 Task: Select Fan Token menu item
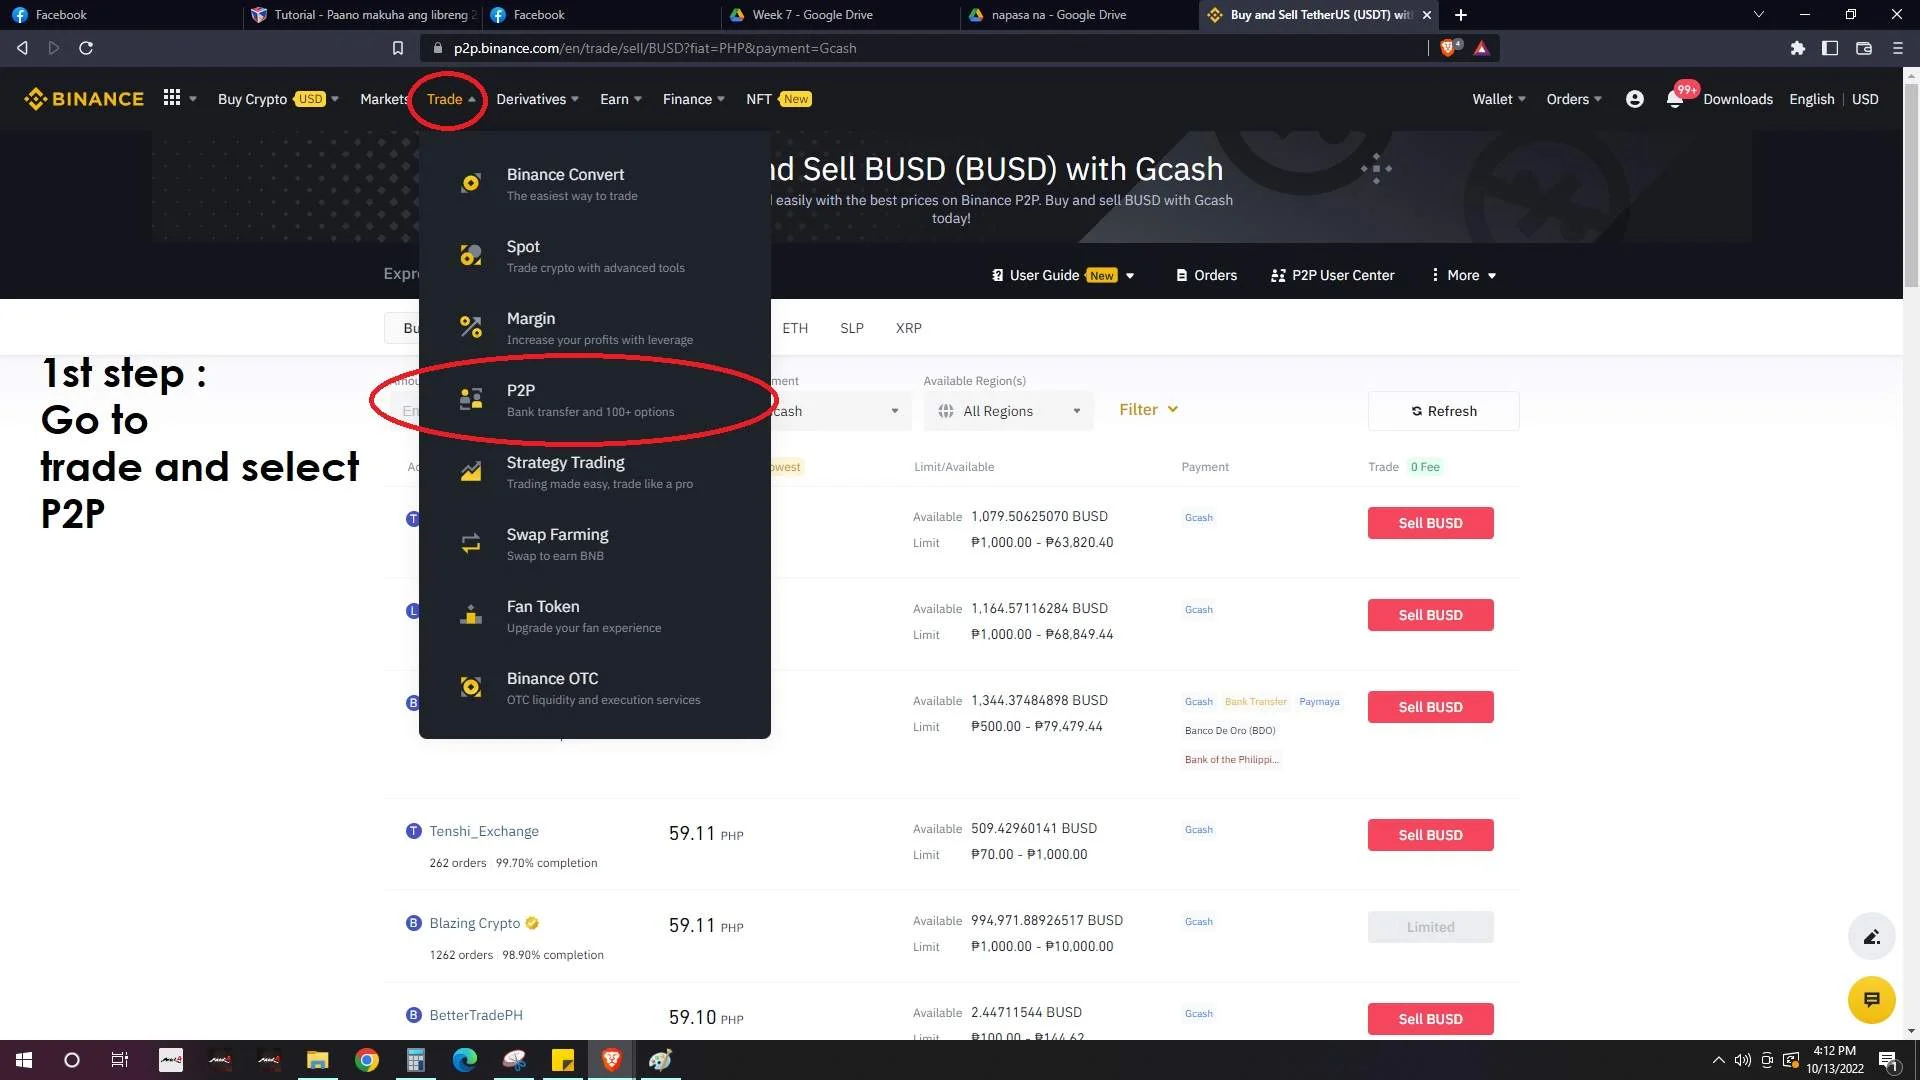pyautogui.click(x=595, y=616)
